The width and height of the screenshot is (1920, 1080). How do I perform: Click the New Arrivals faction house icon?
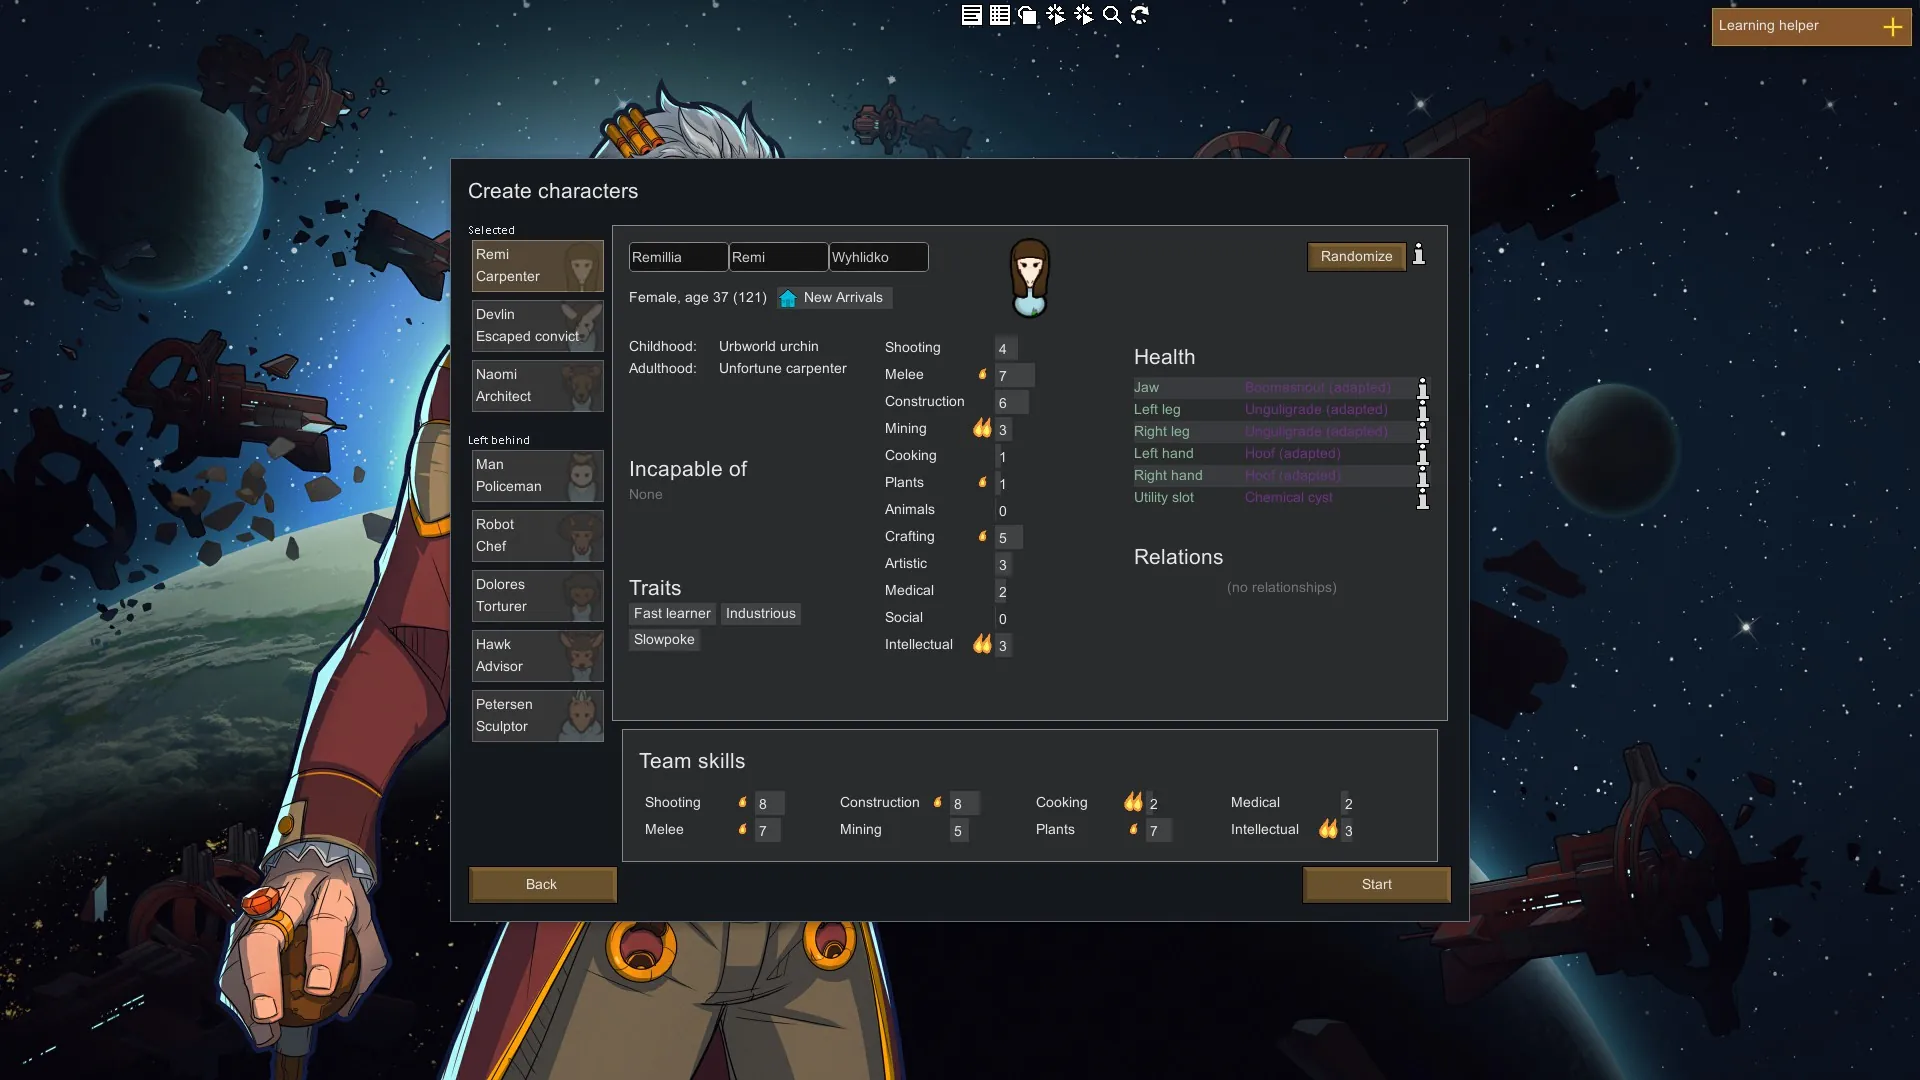(788, 298)
